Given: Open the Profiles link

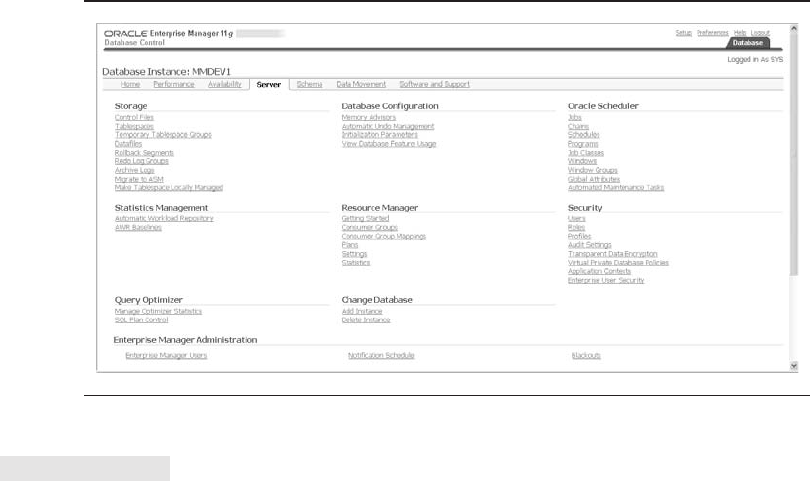Looking at the screenshot, I should [x=579, y=236].
